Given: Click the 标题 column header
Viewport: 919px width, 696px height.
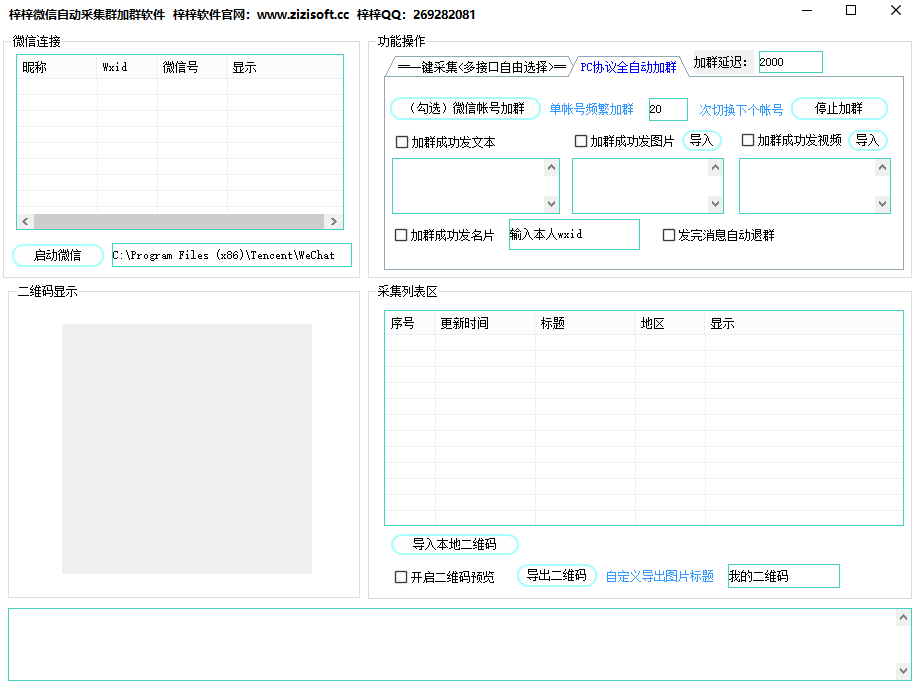Looking at the screenshot, I should pos(586,323).
